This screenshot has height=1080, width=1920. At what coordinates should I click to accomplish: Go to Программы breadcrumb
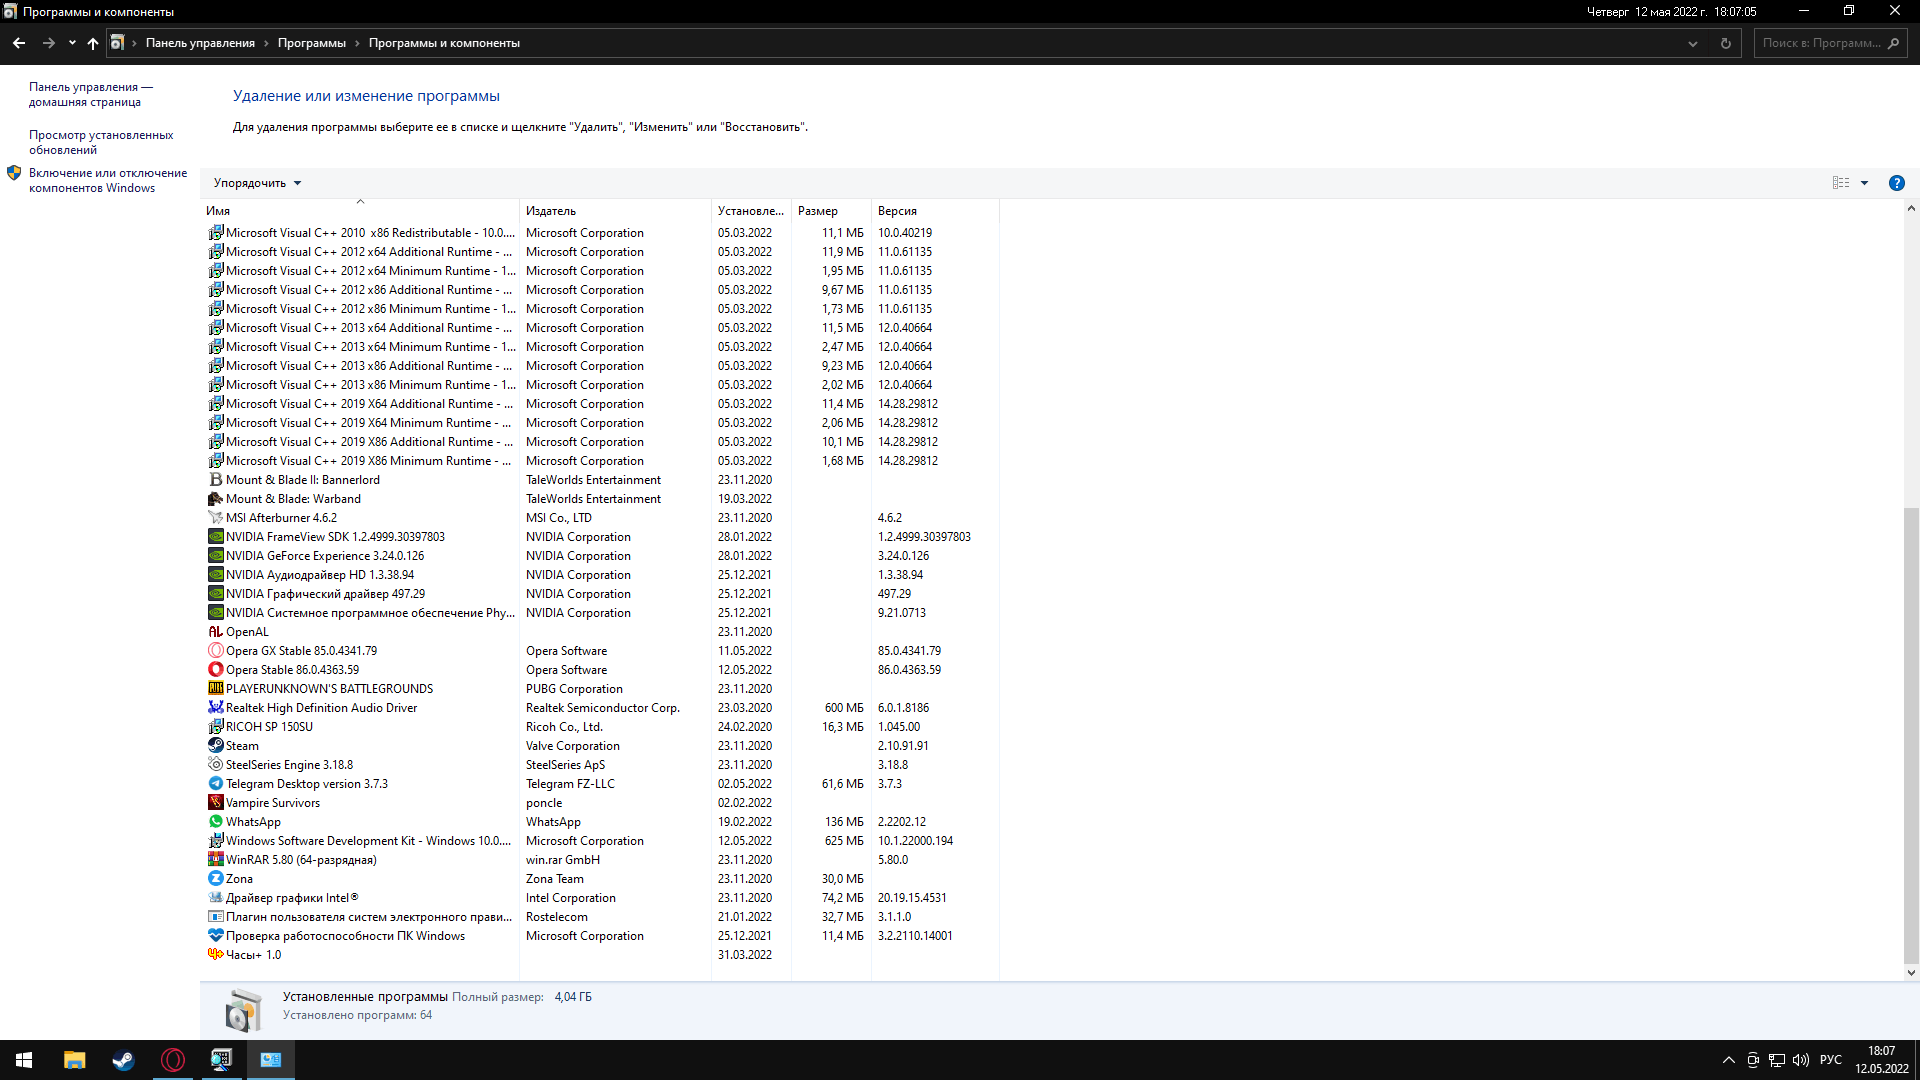coord(312,43)
